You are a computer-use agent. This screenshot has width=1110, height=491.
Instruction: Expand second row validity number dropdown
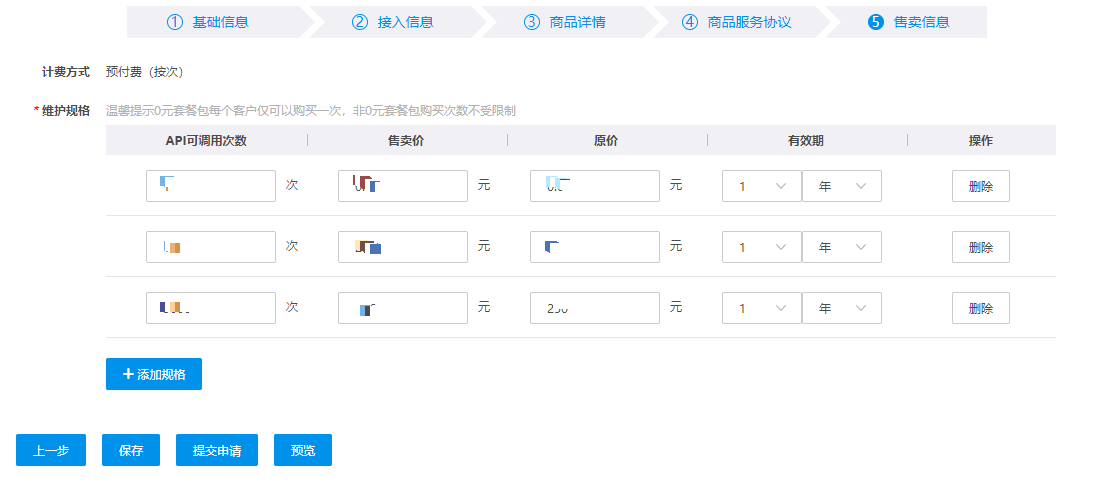pos(761,247)
